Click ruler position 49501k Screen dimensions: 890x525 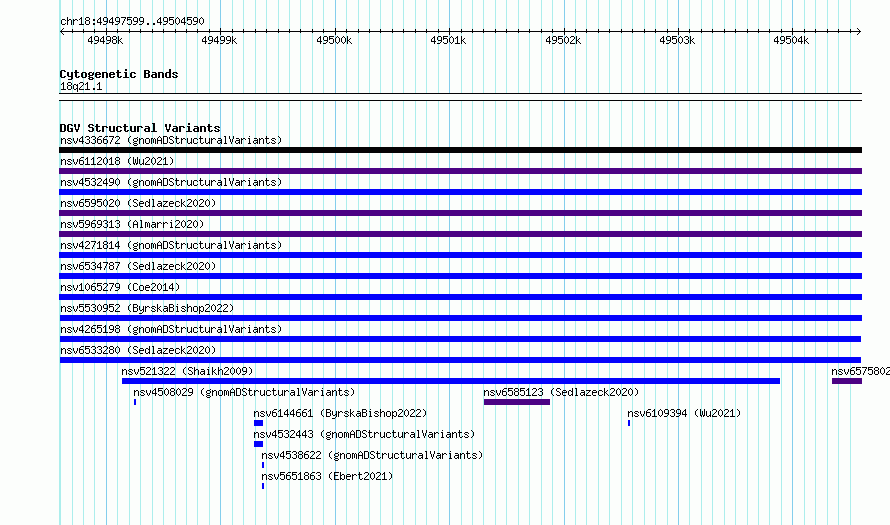tap(448, 40)
